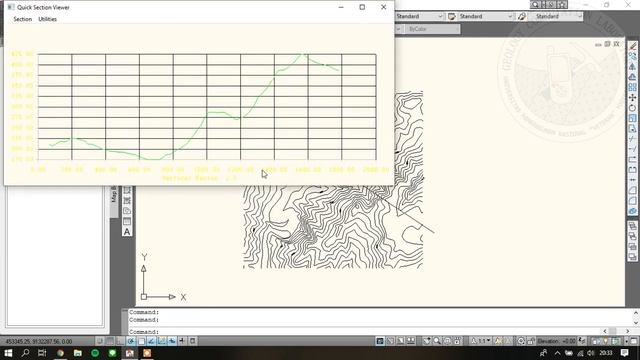
Task: Select the Fillet tool in the modify toolbar
Action: (x=632, y=200)
